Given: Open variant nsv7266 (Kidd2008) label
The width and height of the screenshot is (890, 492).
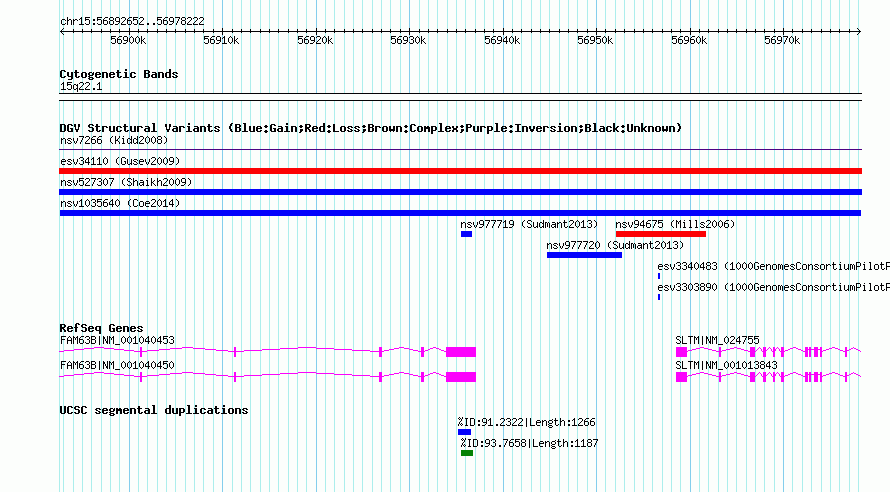Looking at the screenshot, I should point(114,140).
